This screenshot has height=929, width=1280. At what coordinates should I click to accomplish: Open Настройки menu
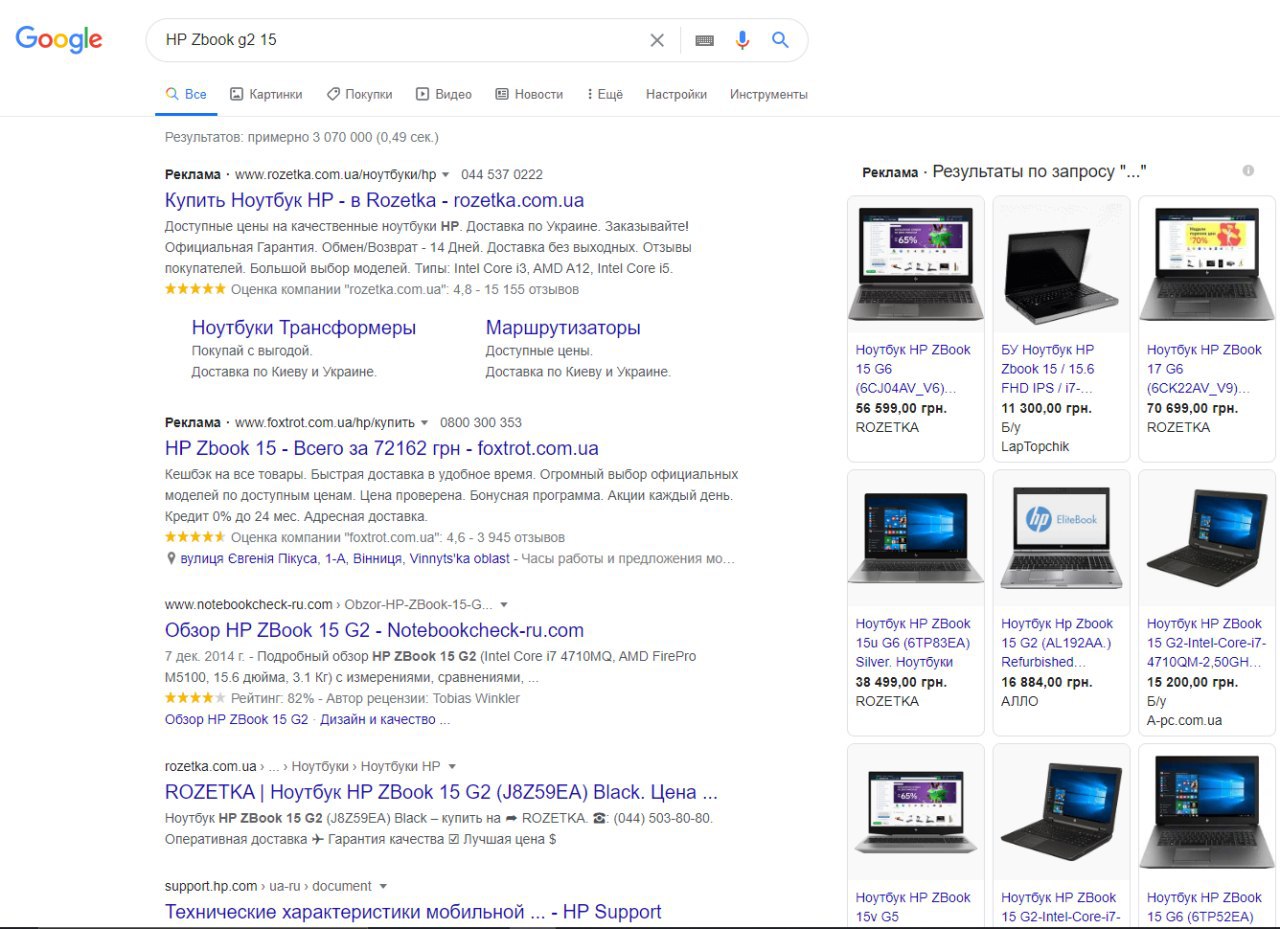click(676, 94)
